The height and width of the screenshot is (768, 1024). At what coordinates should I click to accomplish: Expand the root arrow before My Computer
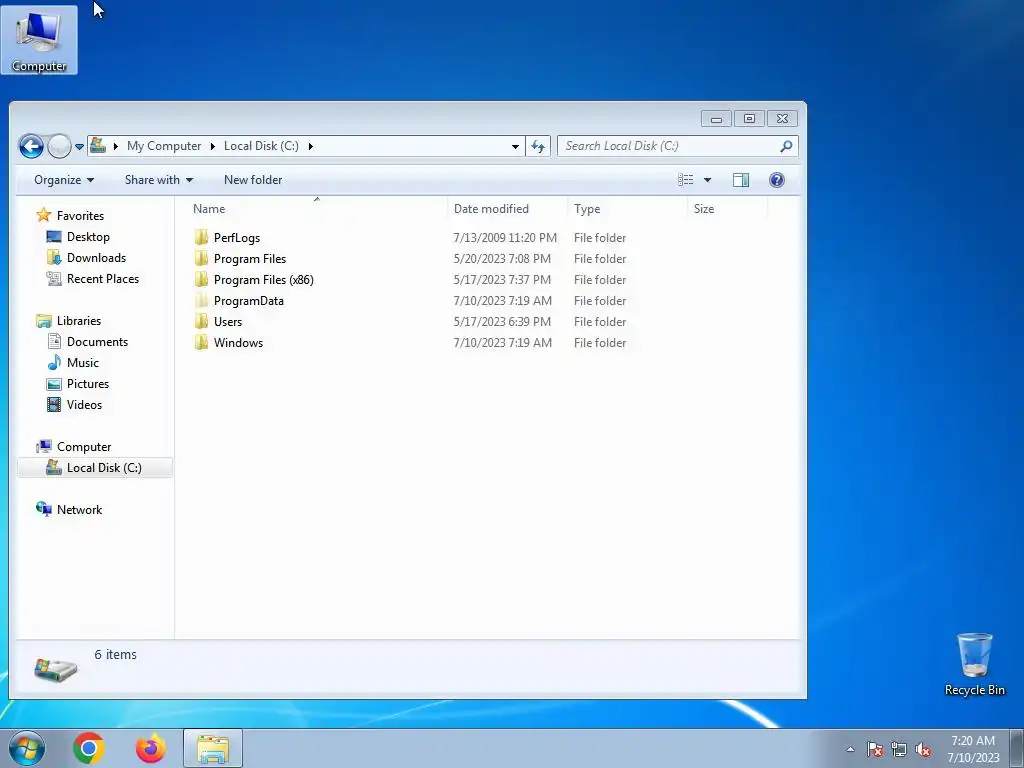(116, 146)
